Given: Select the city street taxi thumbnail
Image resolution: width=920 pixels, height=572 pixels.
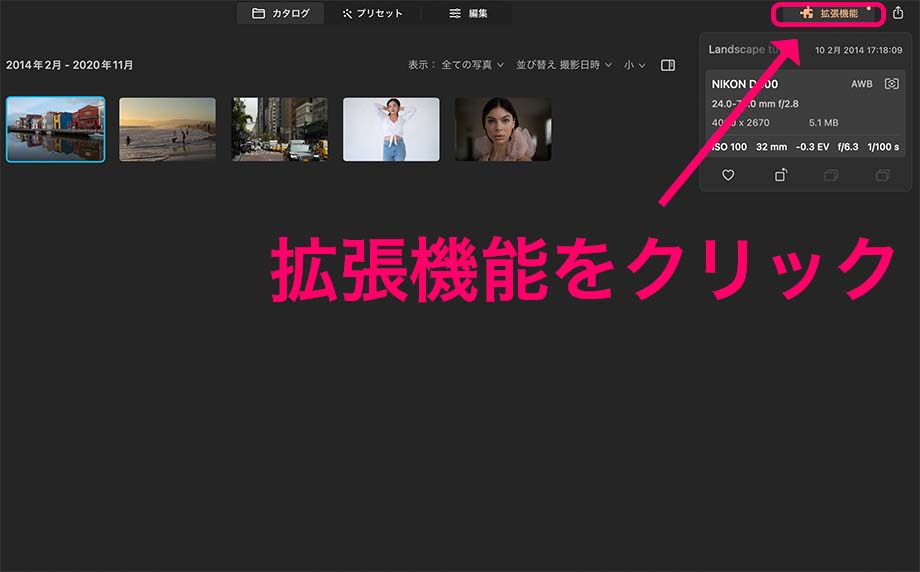Looking at the screenshot, I should [x=279, y=129].
